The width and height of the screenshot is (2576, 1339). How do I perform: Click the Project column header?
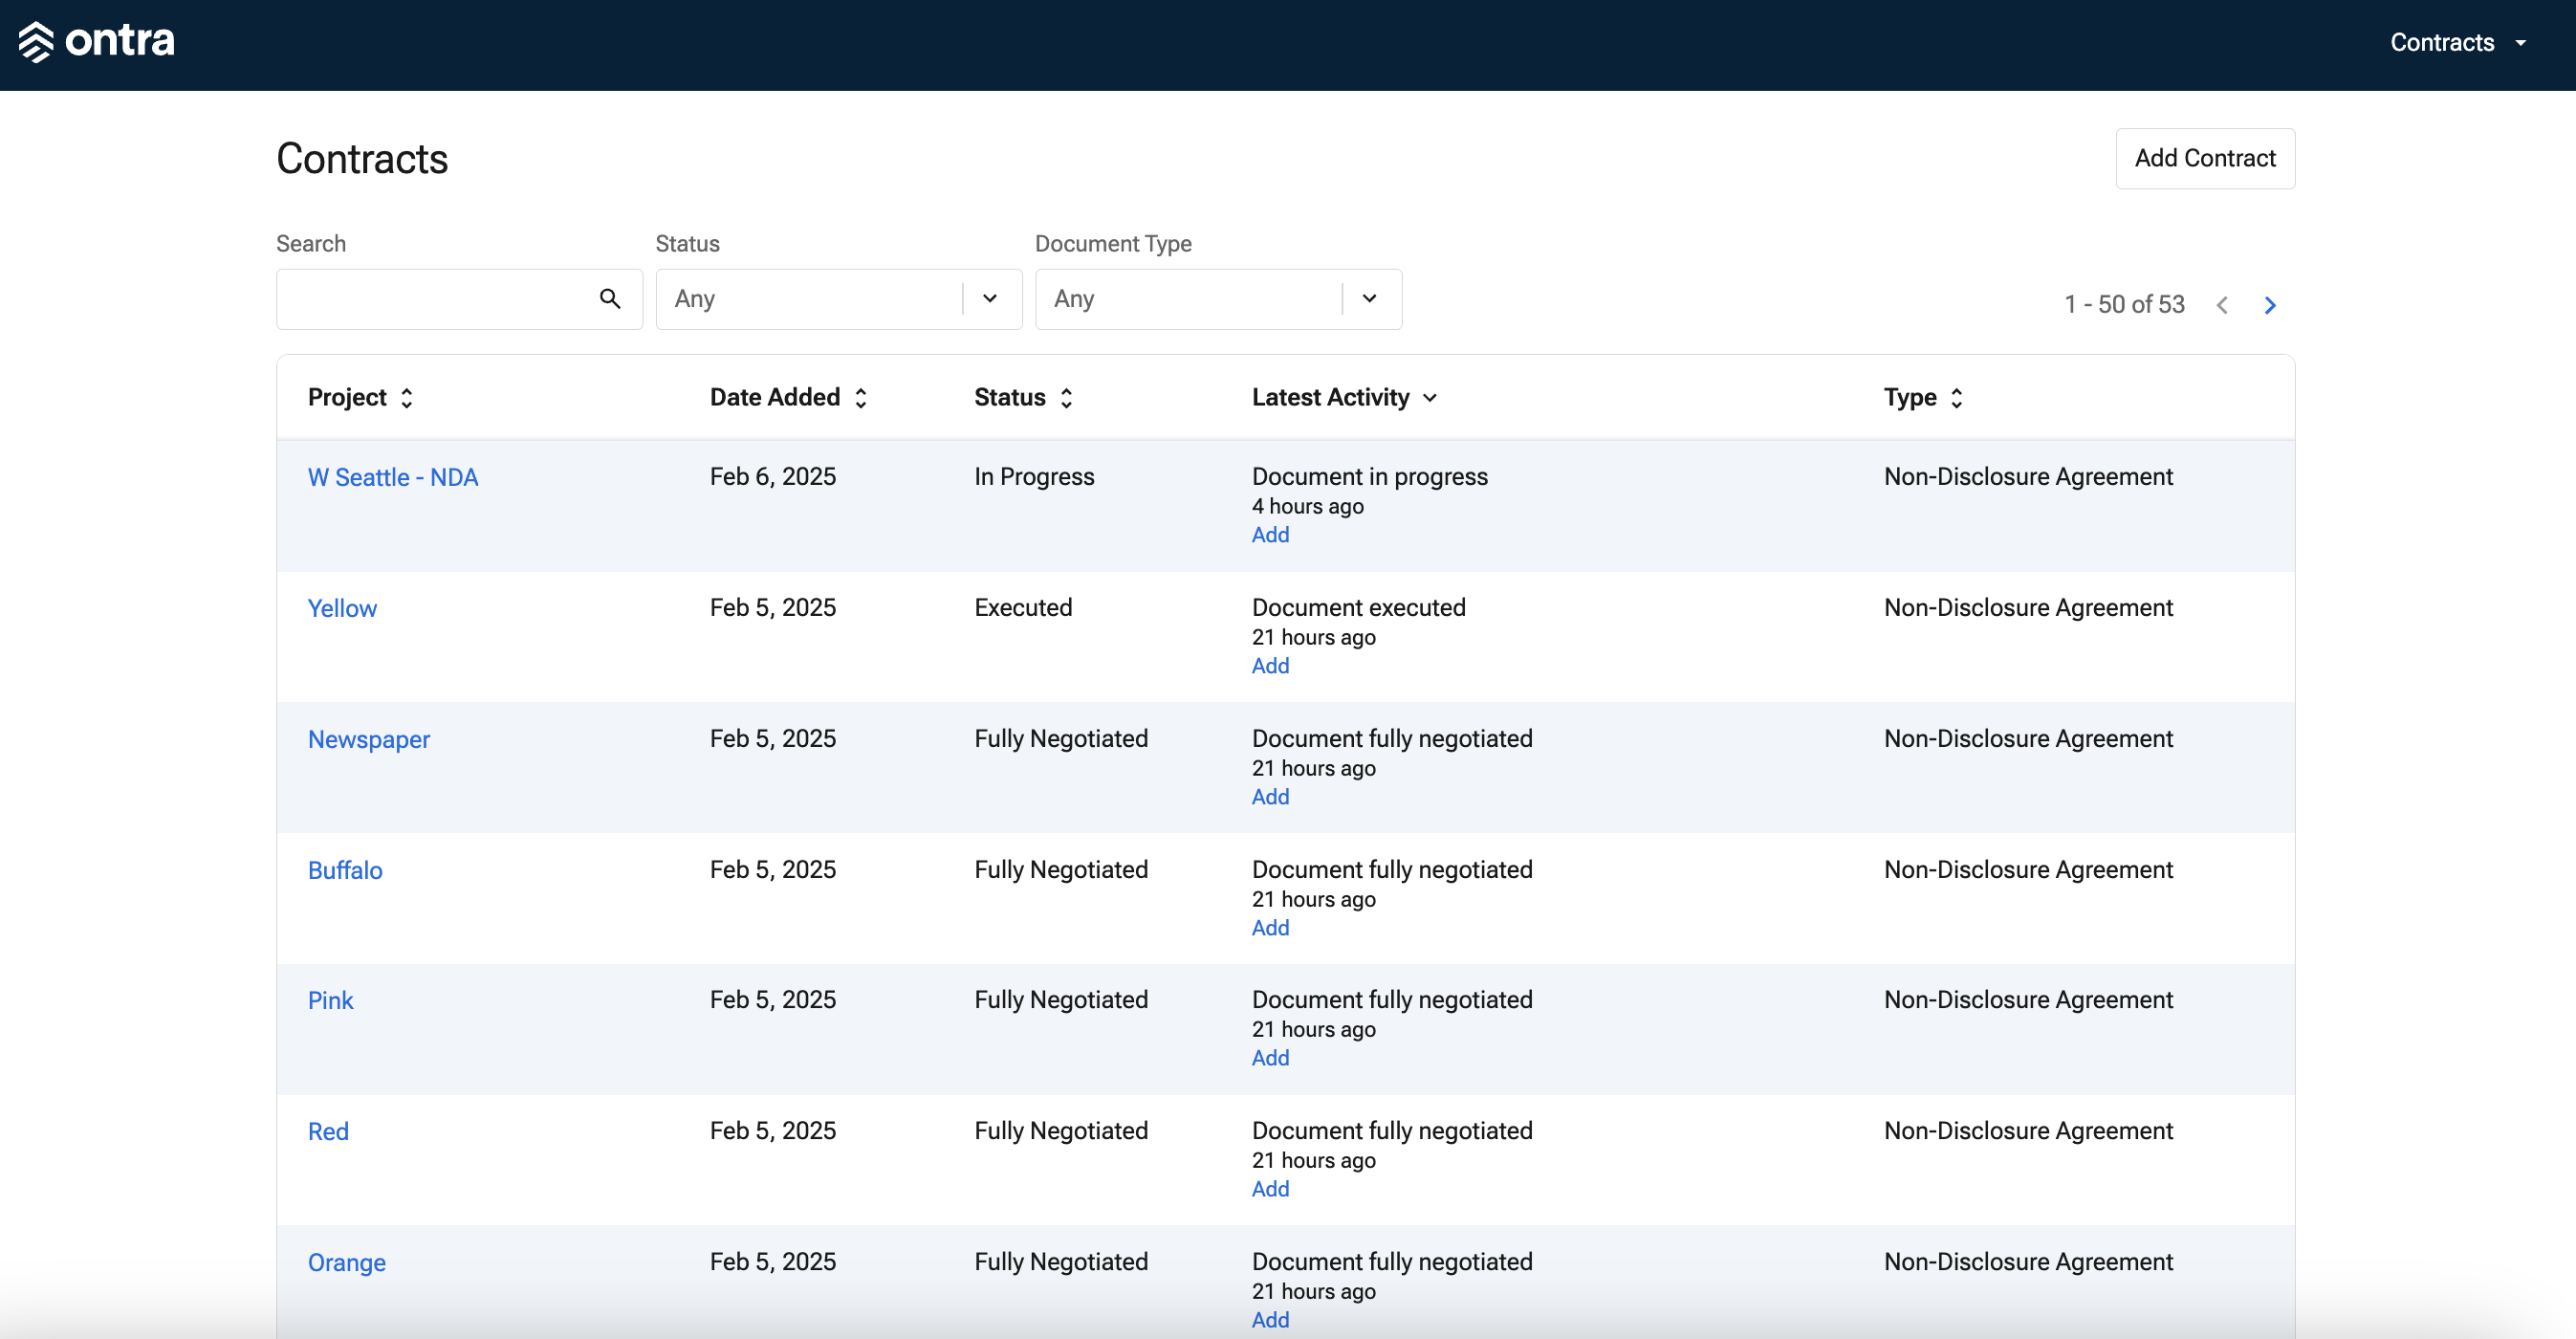[347, 398]
